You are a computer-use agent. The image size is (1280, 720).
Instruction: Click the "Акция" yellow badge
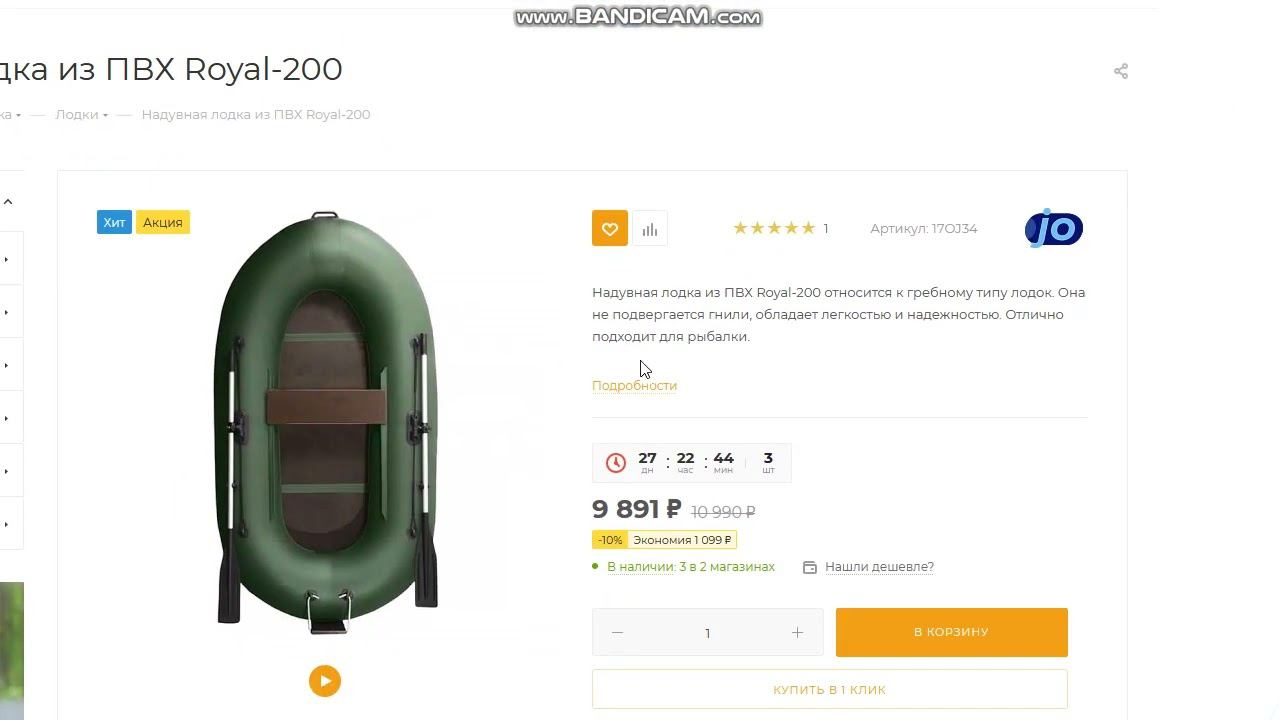(x=162, y=222)
